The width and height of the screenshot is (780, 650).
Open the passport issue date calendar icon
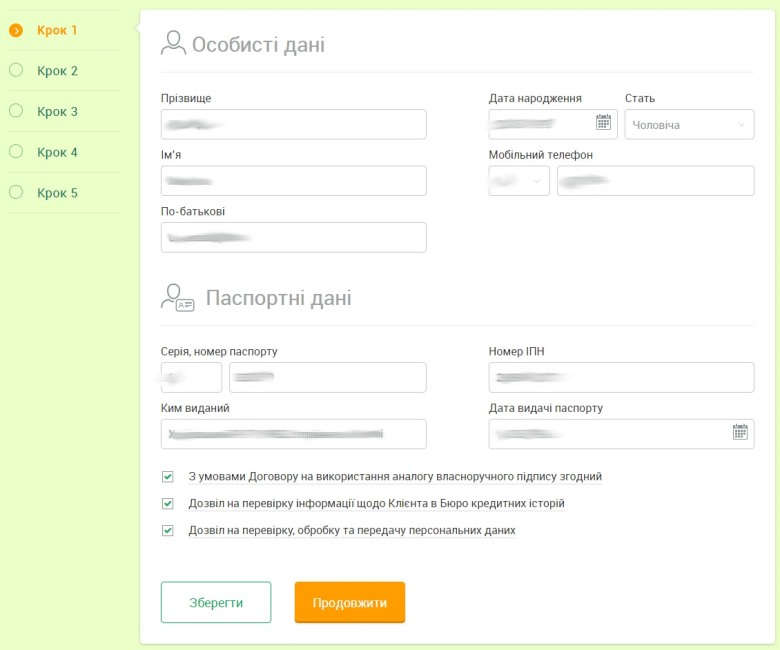coord(740,432)
